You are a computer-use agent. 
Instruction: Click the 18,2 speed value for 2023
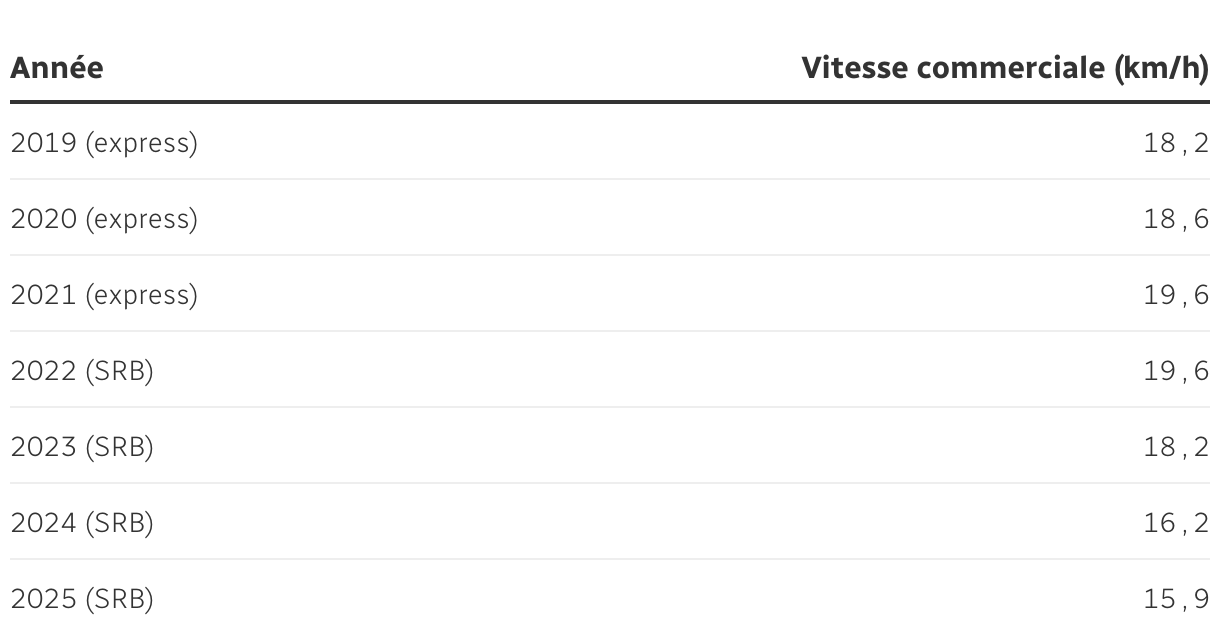(x=1176, y=447)
